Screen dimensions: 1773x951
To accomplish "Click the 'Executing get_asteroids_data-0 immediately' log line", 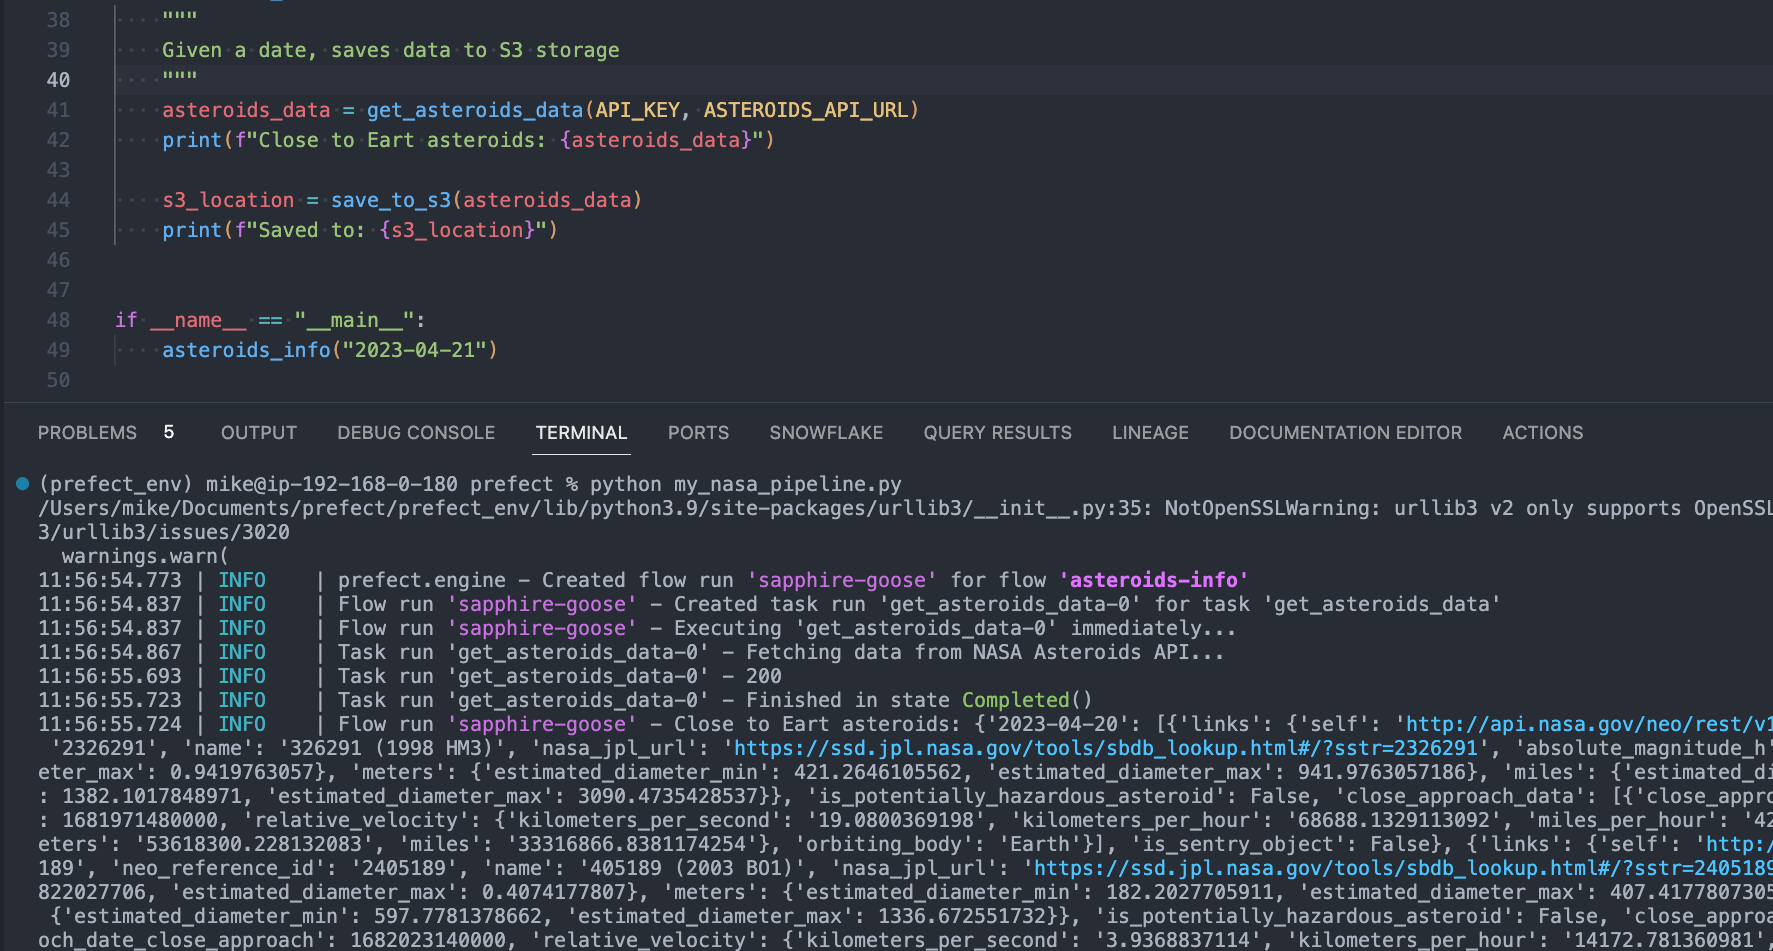I will [955, 628].
